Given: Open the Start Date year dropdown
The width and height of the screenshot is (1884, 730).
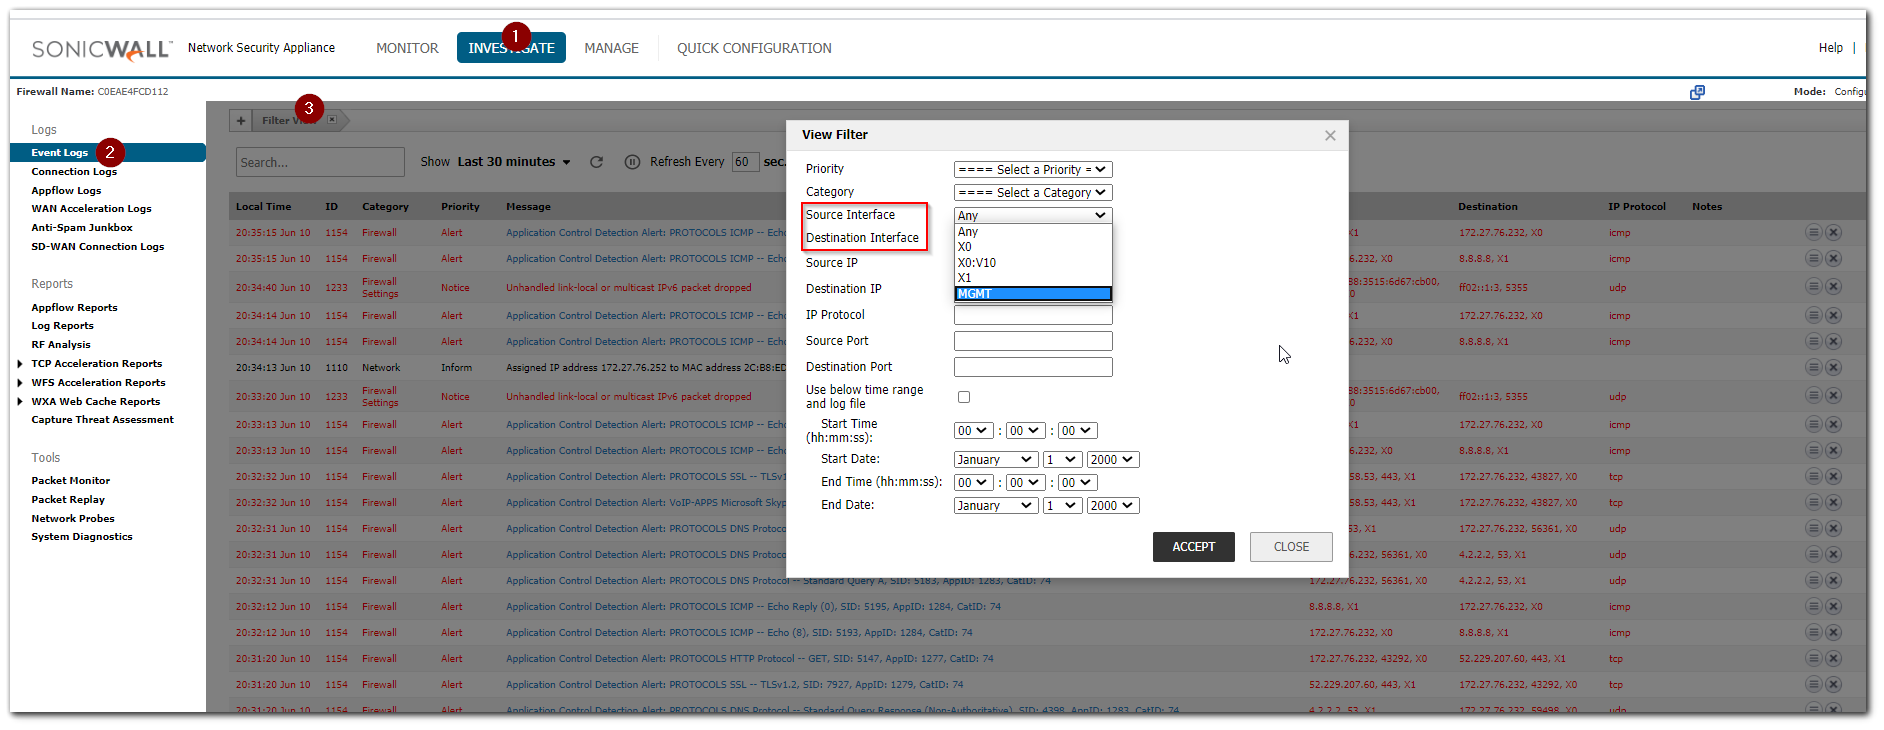Looking at the screenshot, I should coord(1113,460).
